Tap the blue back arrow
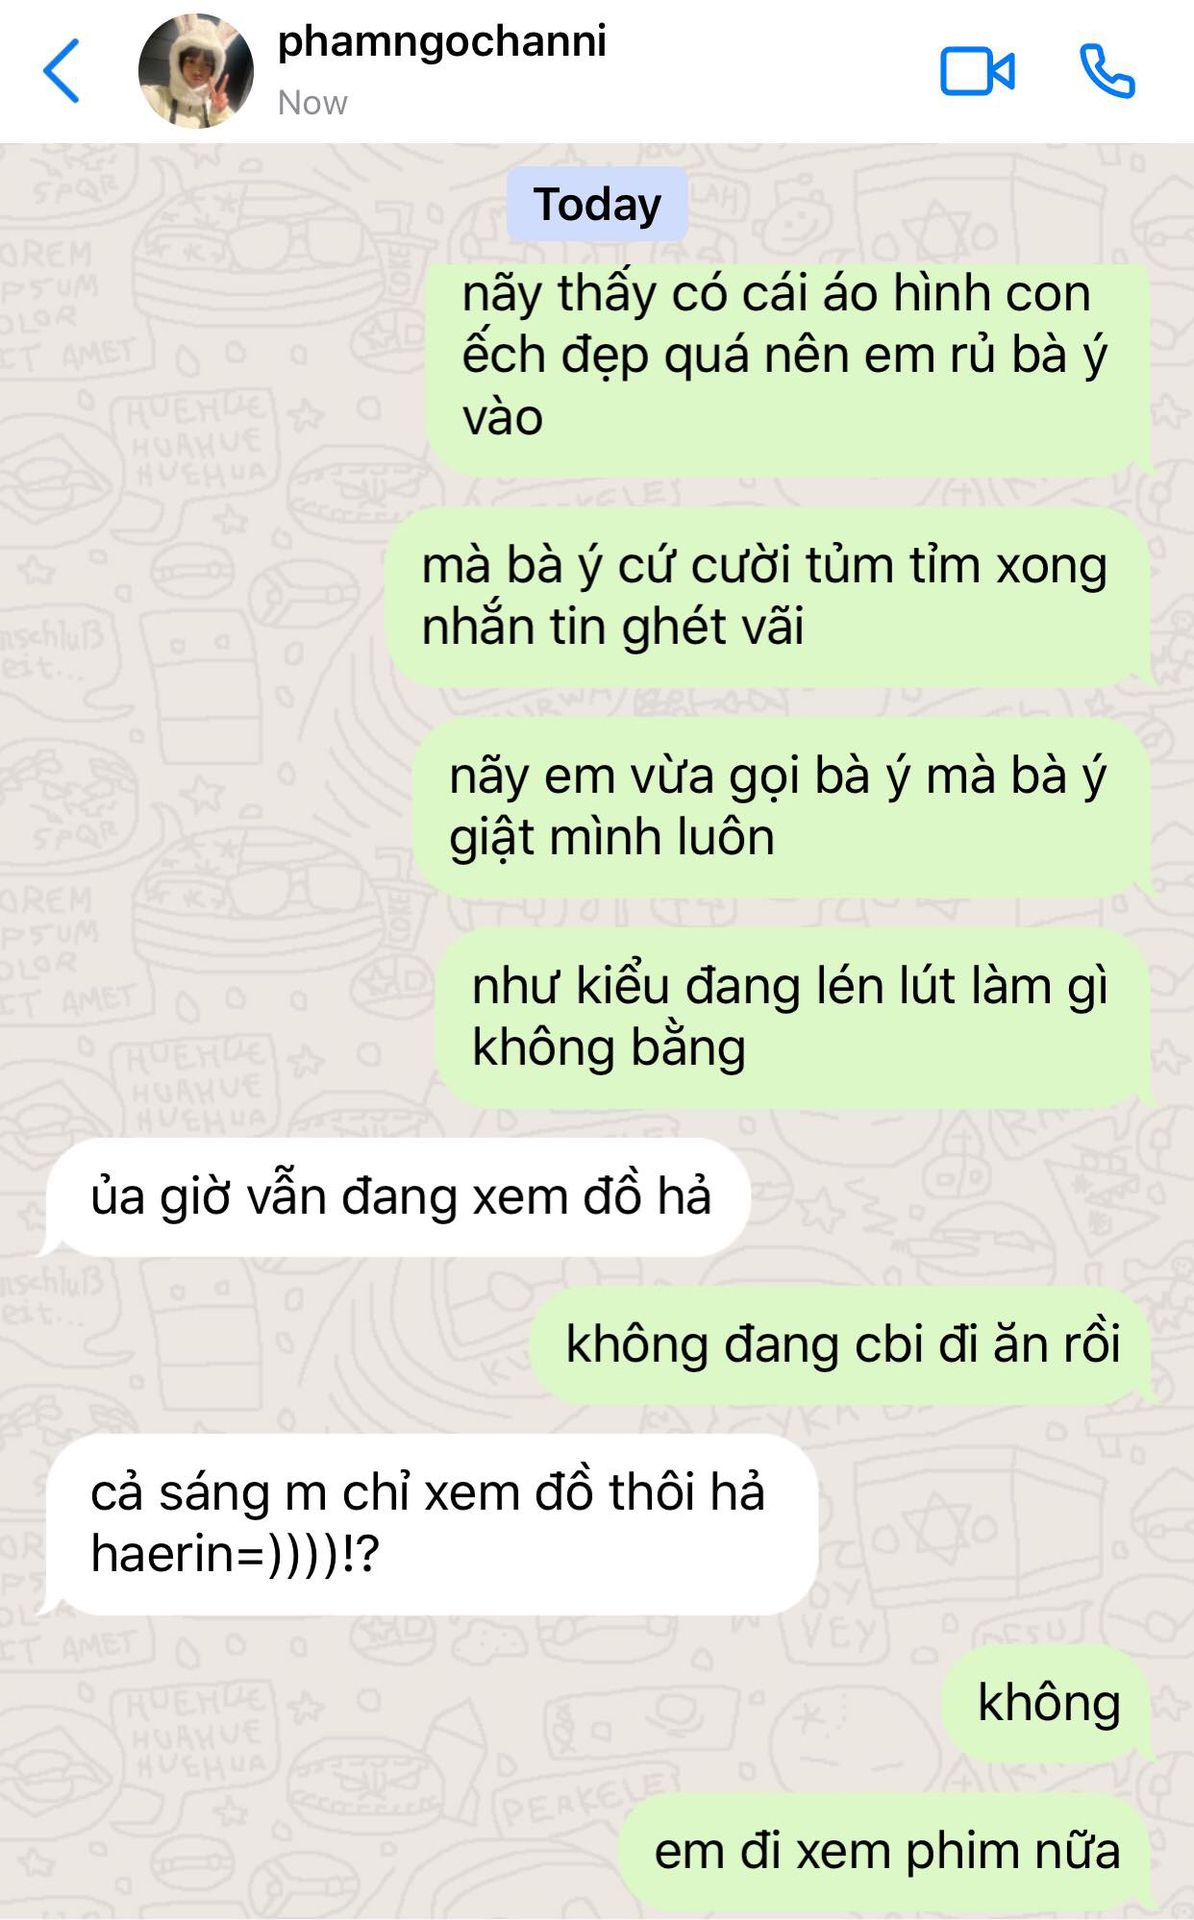1194x1920 pixels. coord(61,71)
